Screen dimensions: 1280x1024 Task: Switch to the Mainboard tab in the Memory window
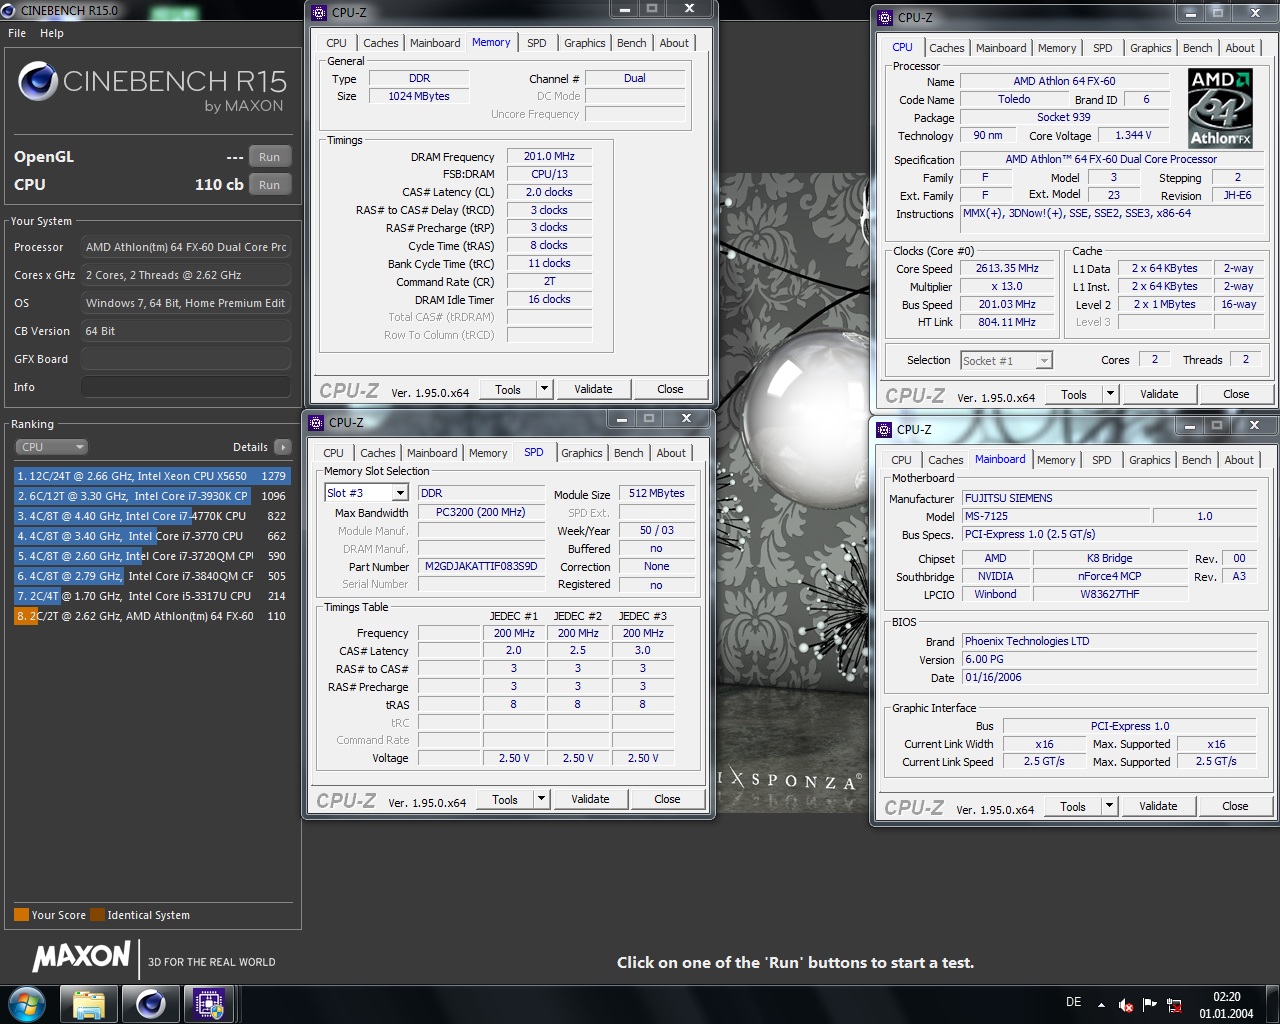click(x=435, y=43)
